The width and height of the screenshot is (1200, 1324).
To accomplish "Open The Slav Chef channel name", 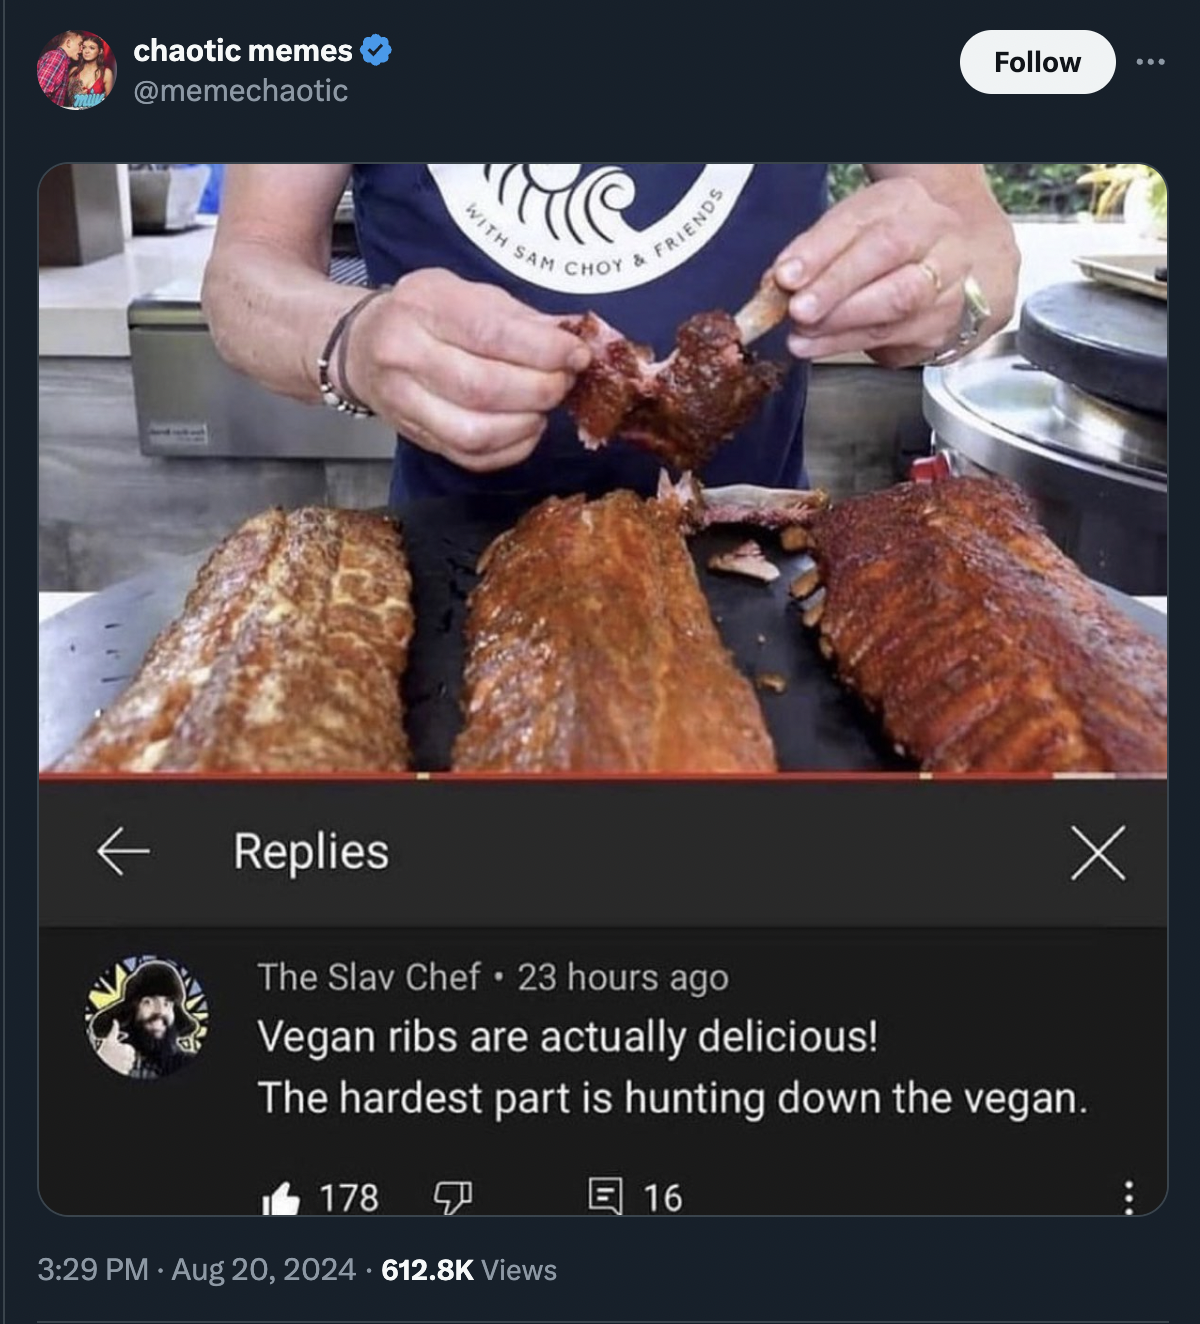I will tap(368, 977).
